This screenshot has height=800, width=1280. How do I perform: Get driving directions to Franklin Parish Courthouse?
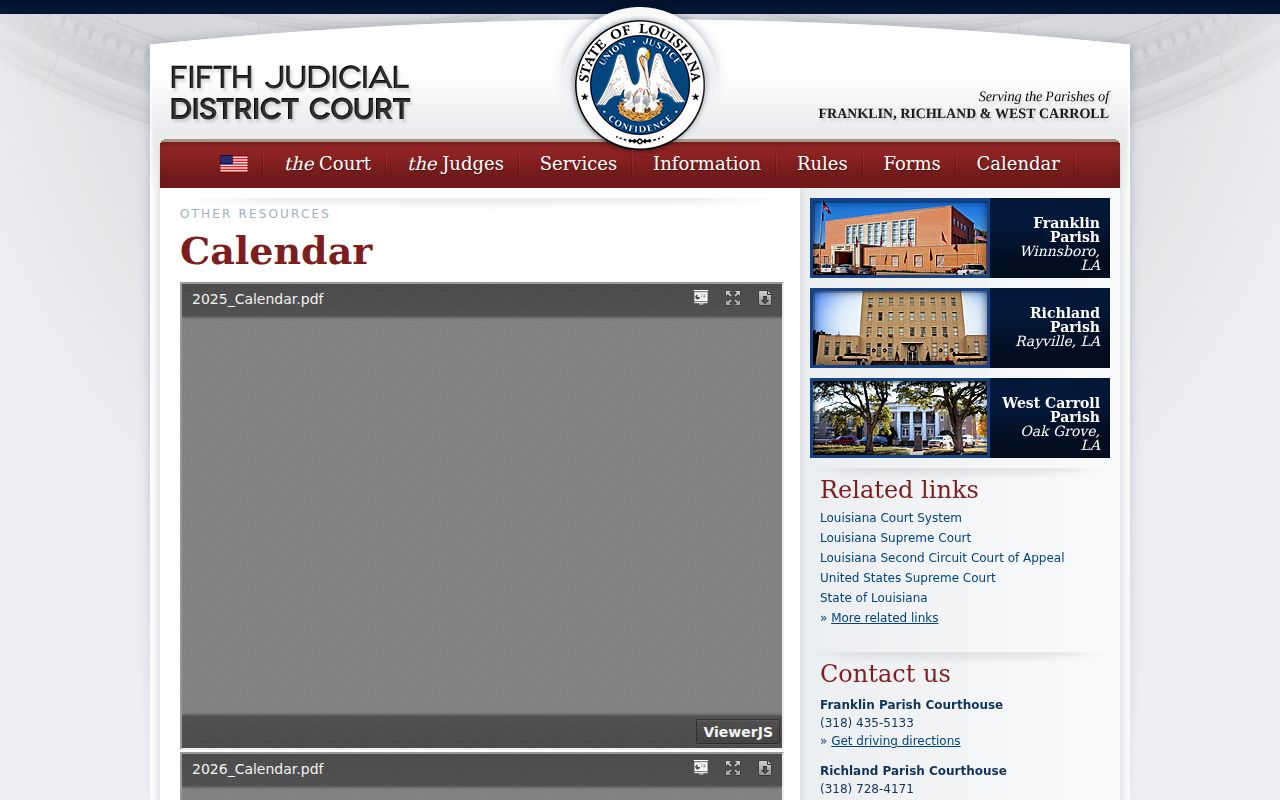click(895, 741)
